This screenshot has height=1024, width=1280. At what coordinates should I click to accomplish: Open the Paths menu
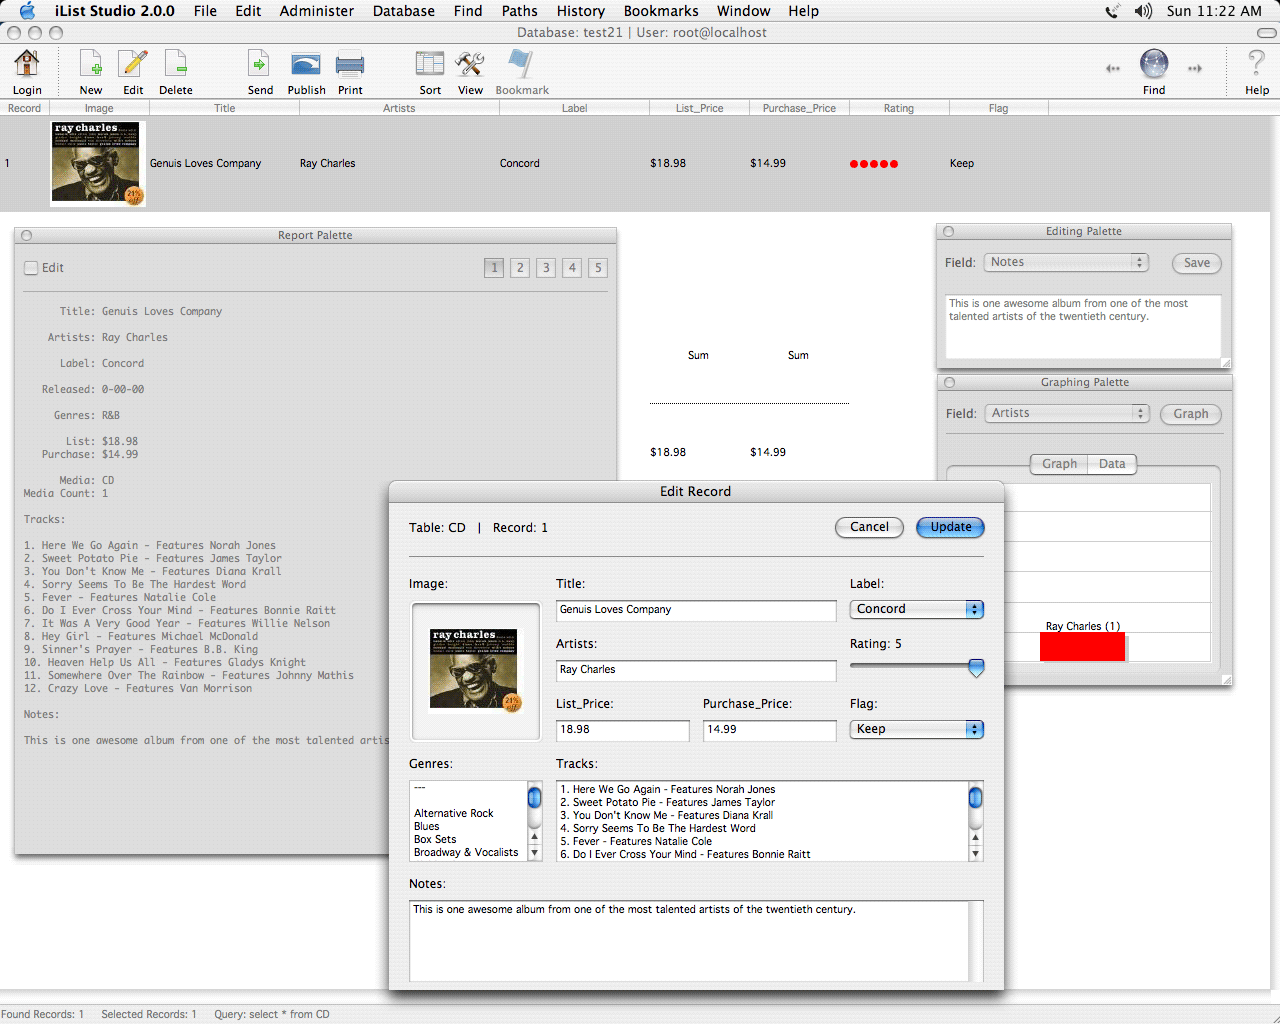click(520, 11)
